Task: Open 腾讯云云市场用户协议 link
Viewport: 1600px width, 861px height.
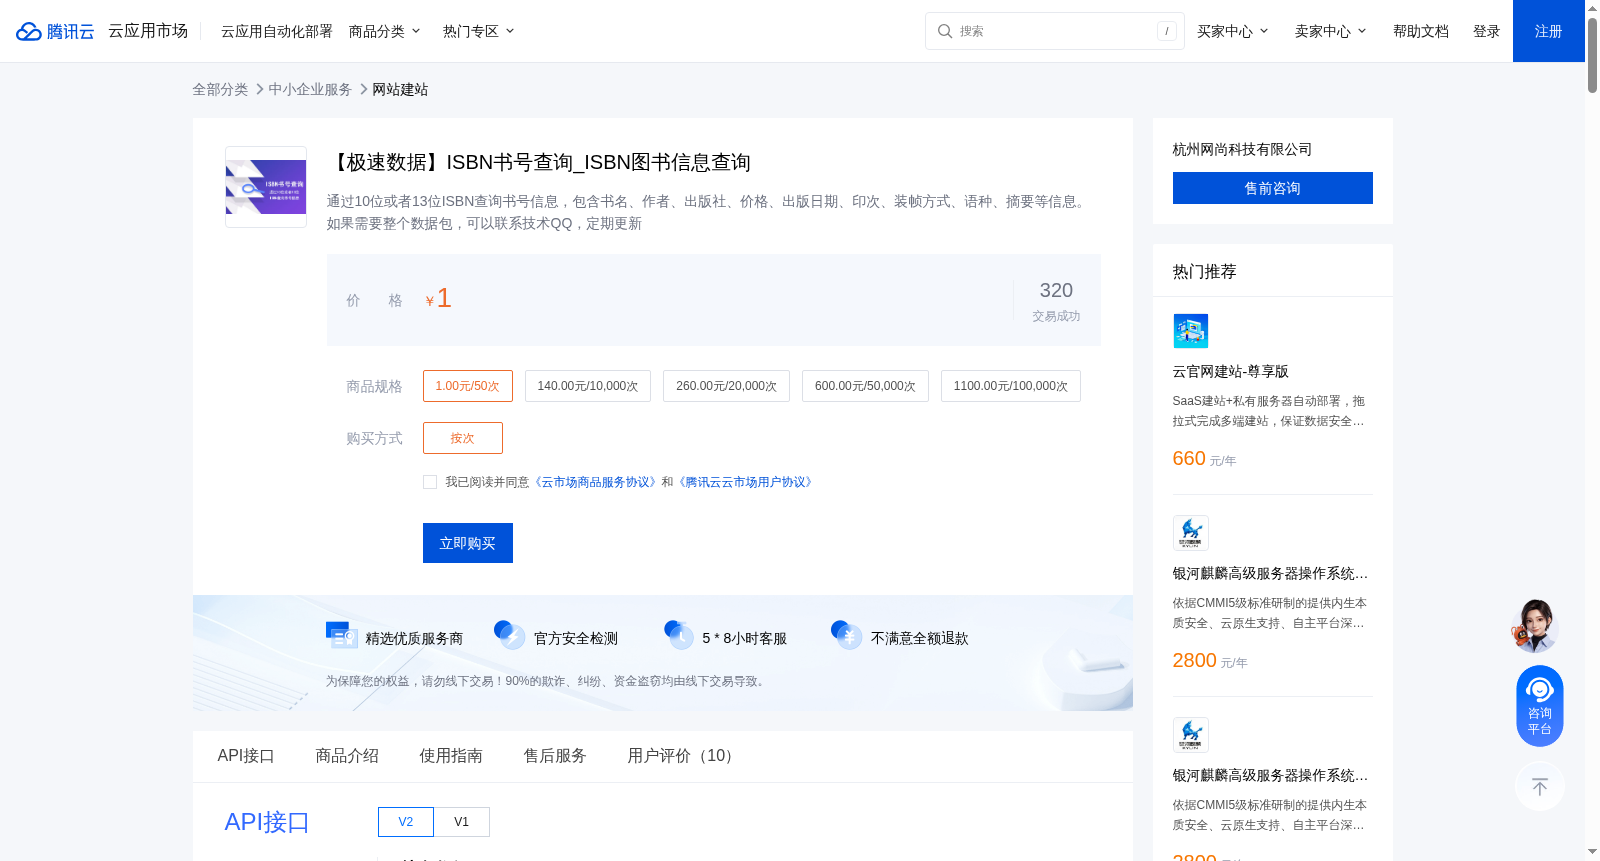Action: coord(746,482)
